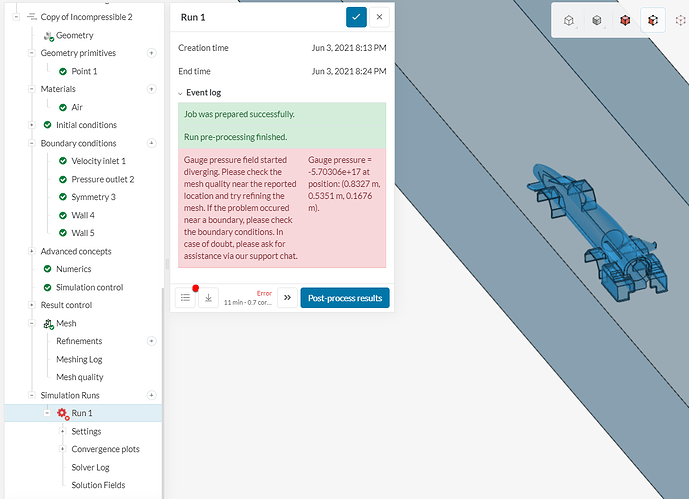
Task: Collapse the Boundary conditions tree node
Action: (32, 143)
